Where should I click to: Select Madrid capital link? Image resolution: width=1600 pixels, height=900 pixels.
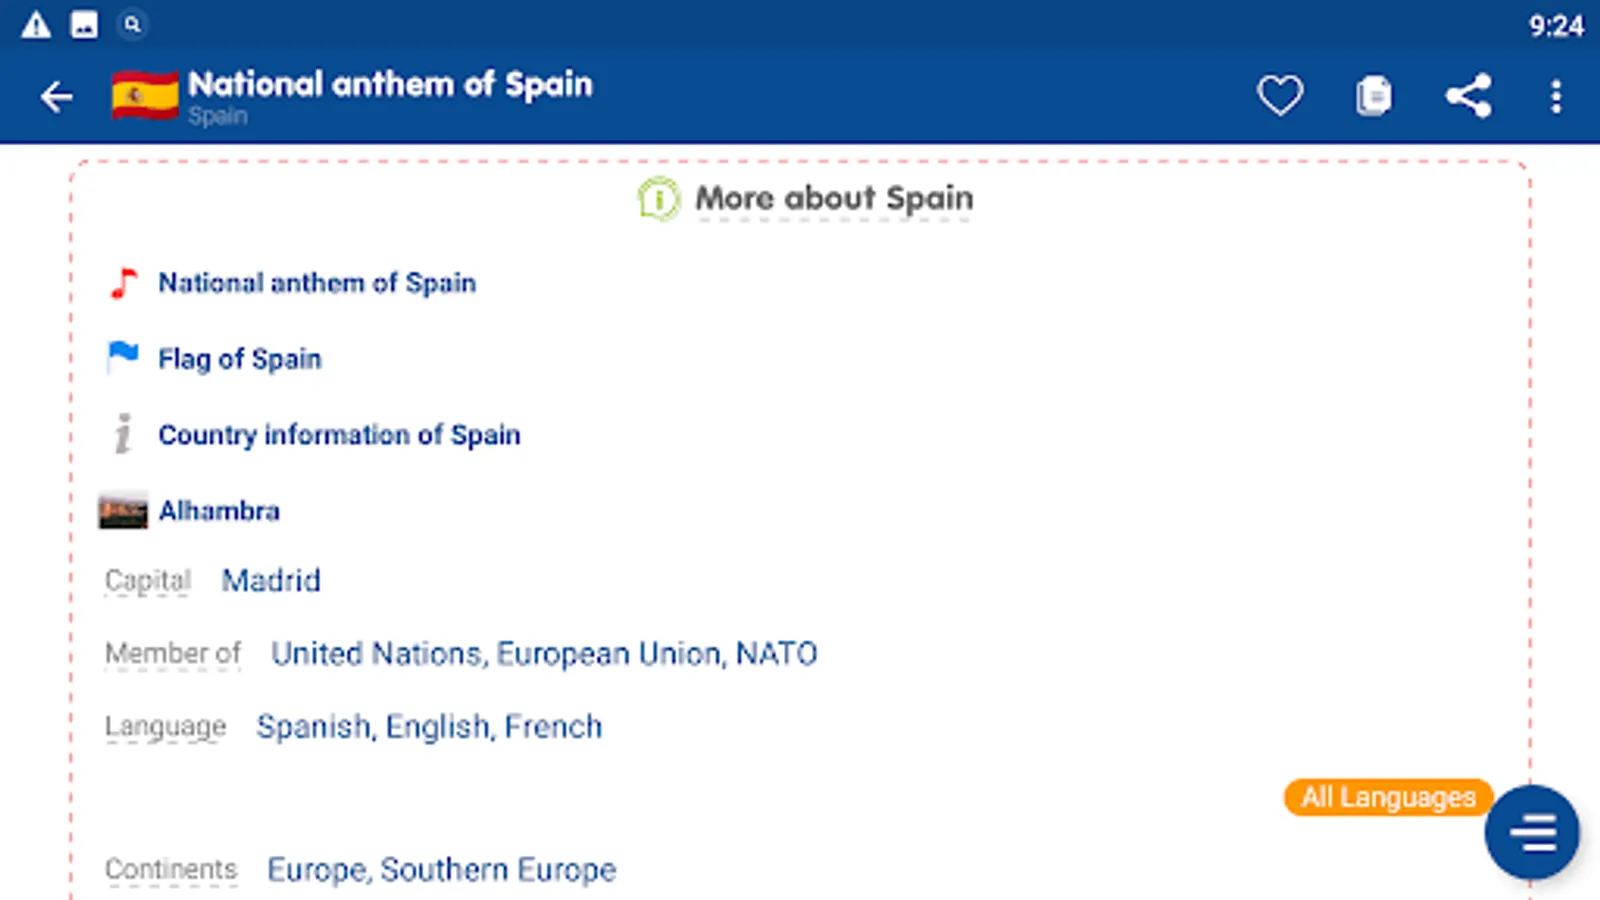(271, 581)
